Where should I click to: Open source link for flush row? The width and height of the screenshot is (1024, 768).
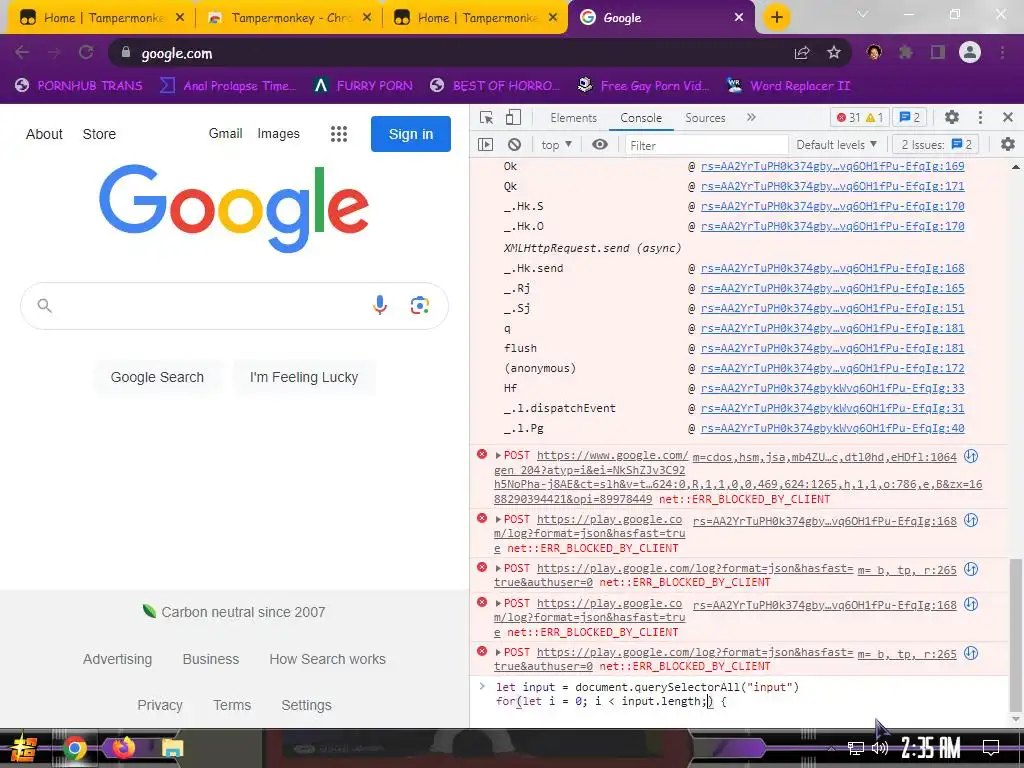pyautogui.click(x=833, y=348)
